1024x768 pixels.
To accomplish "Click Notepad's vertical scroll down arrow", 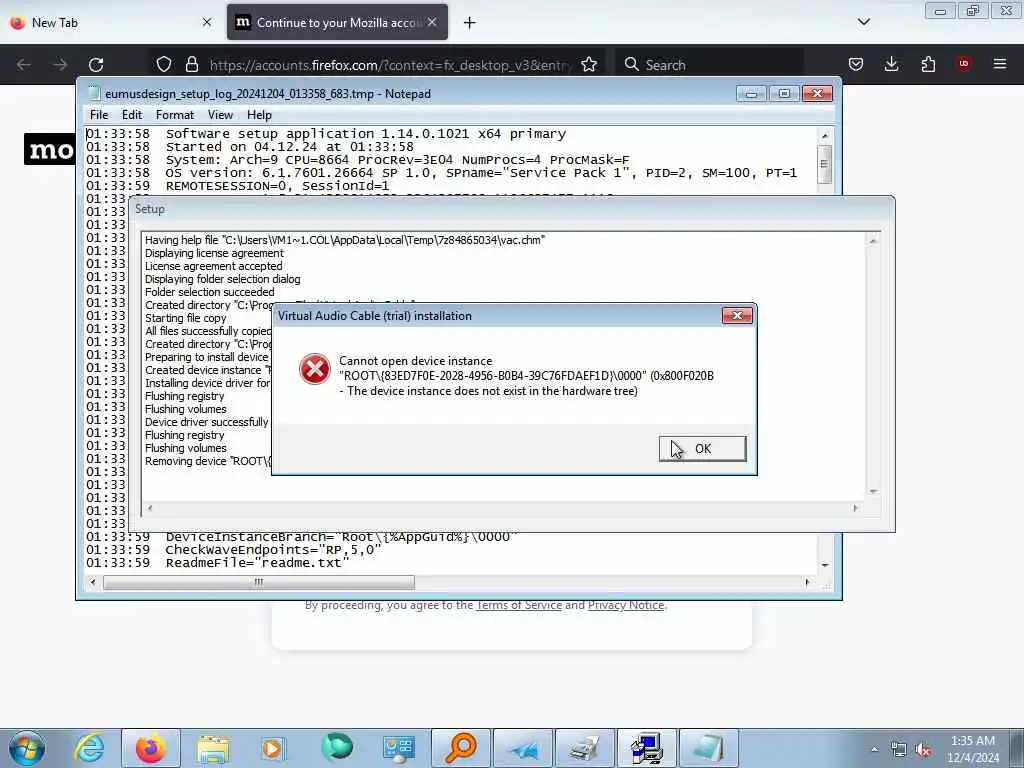I will (x=825, y=566).
